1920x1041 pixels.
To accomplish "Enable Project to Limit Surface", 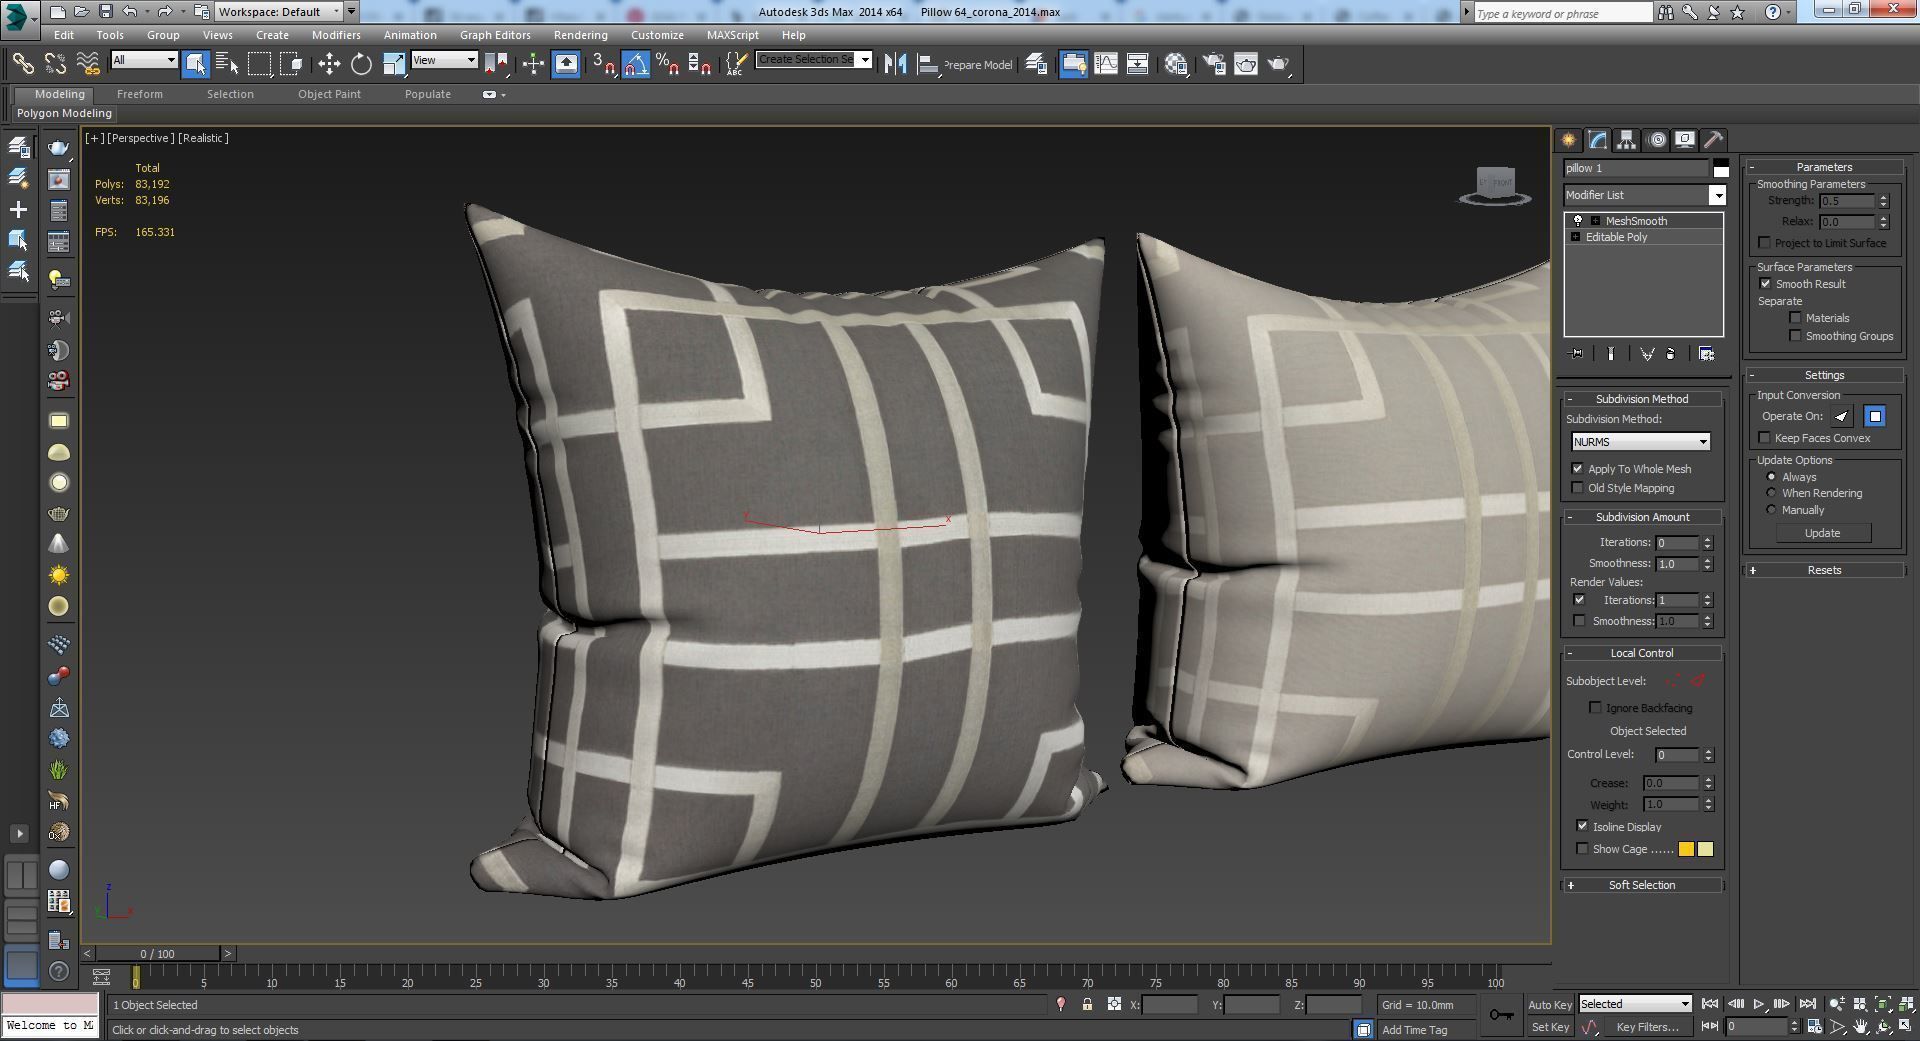I will click(x=1765, y=243).
